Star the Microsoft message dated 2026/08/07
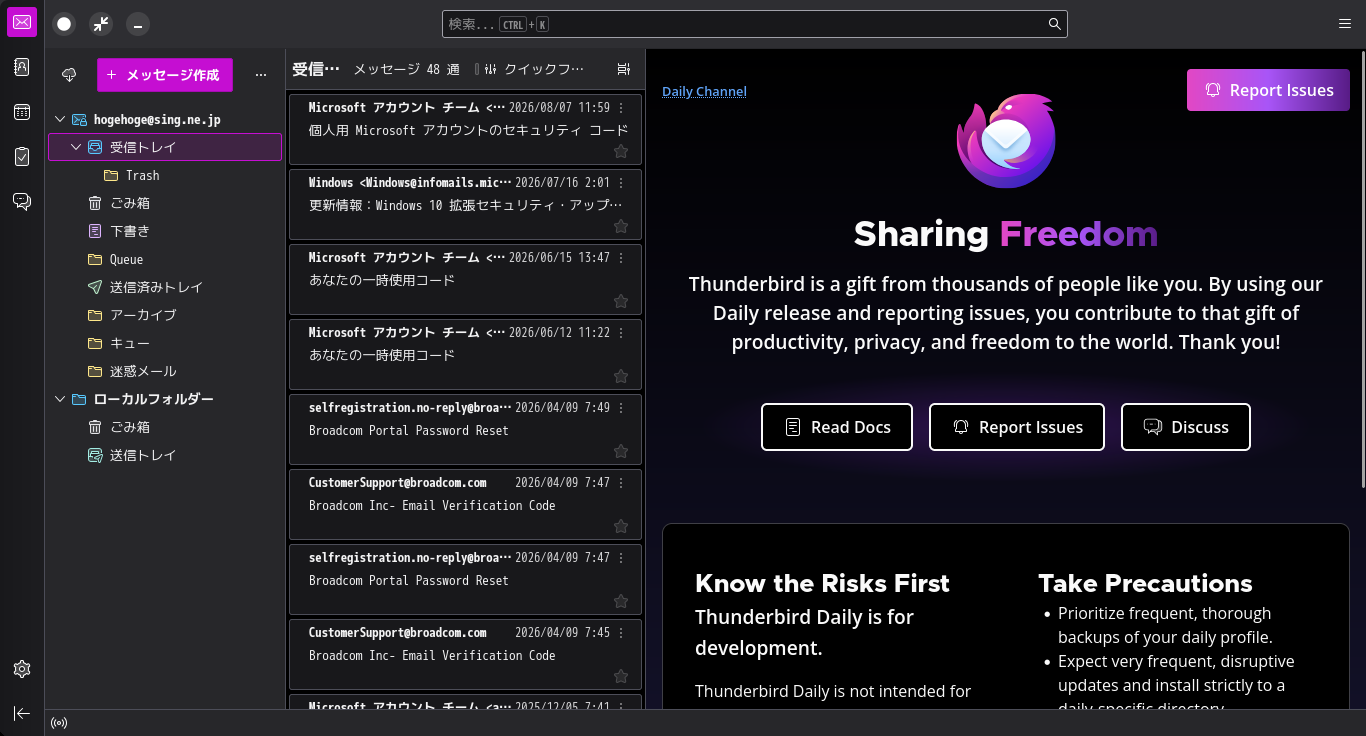 click(621, 151)
